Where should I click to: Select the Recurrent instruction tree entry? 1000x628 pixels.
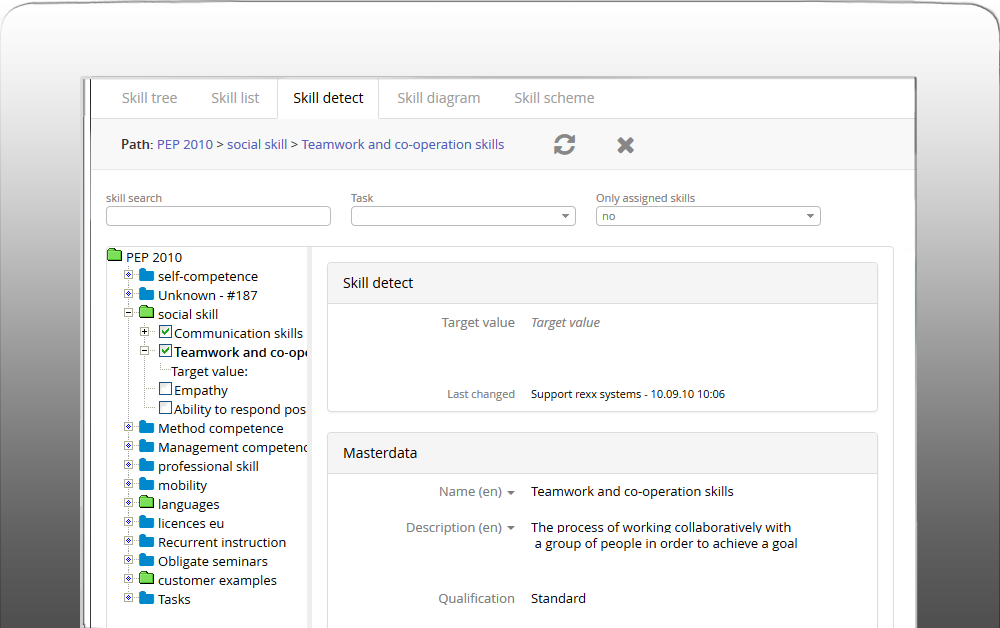pyautogui.click(x=222, y=543)
